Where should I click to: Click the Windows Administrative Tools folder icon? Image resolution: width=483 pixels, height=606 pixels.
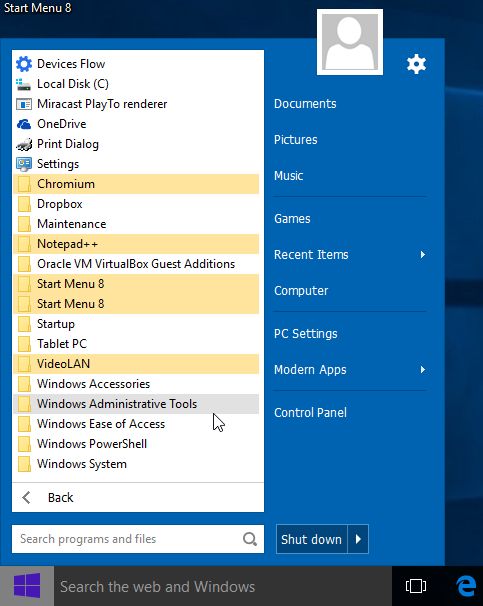pyautogui.click(x=24, y=404)
